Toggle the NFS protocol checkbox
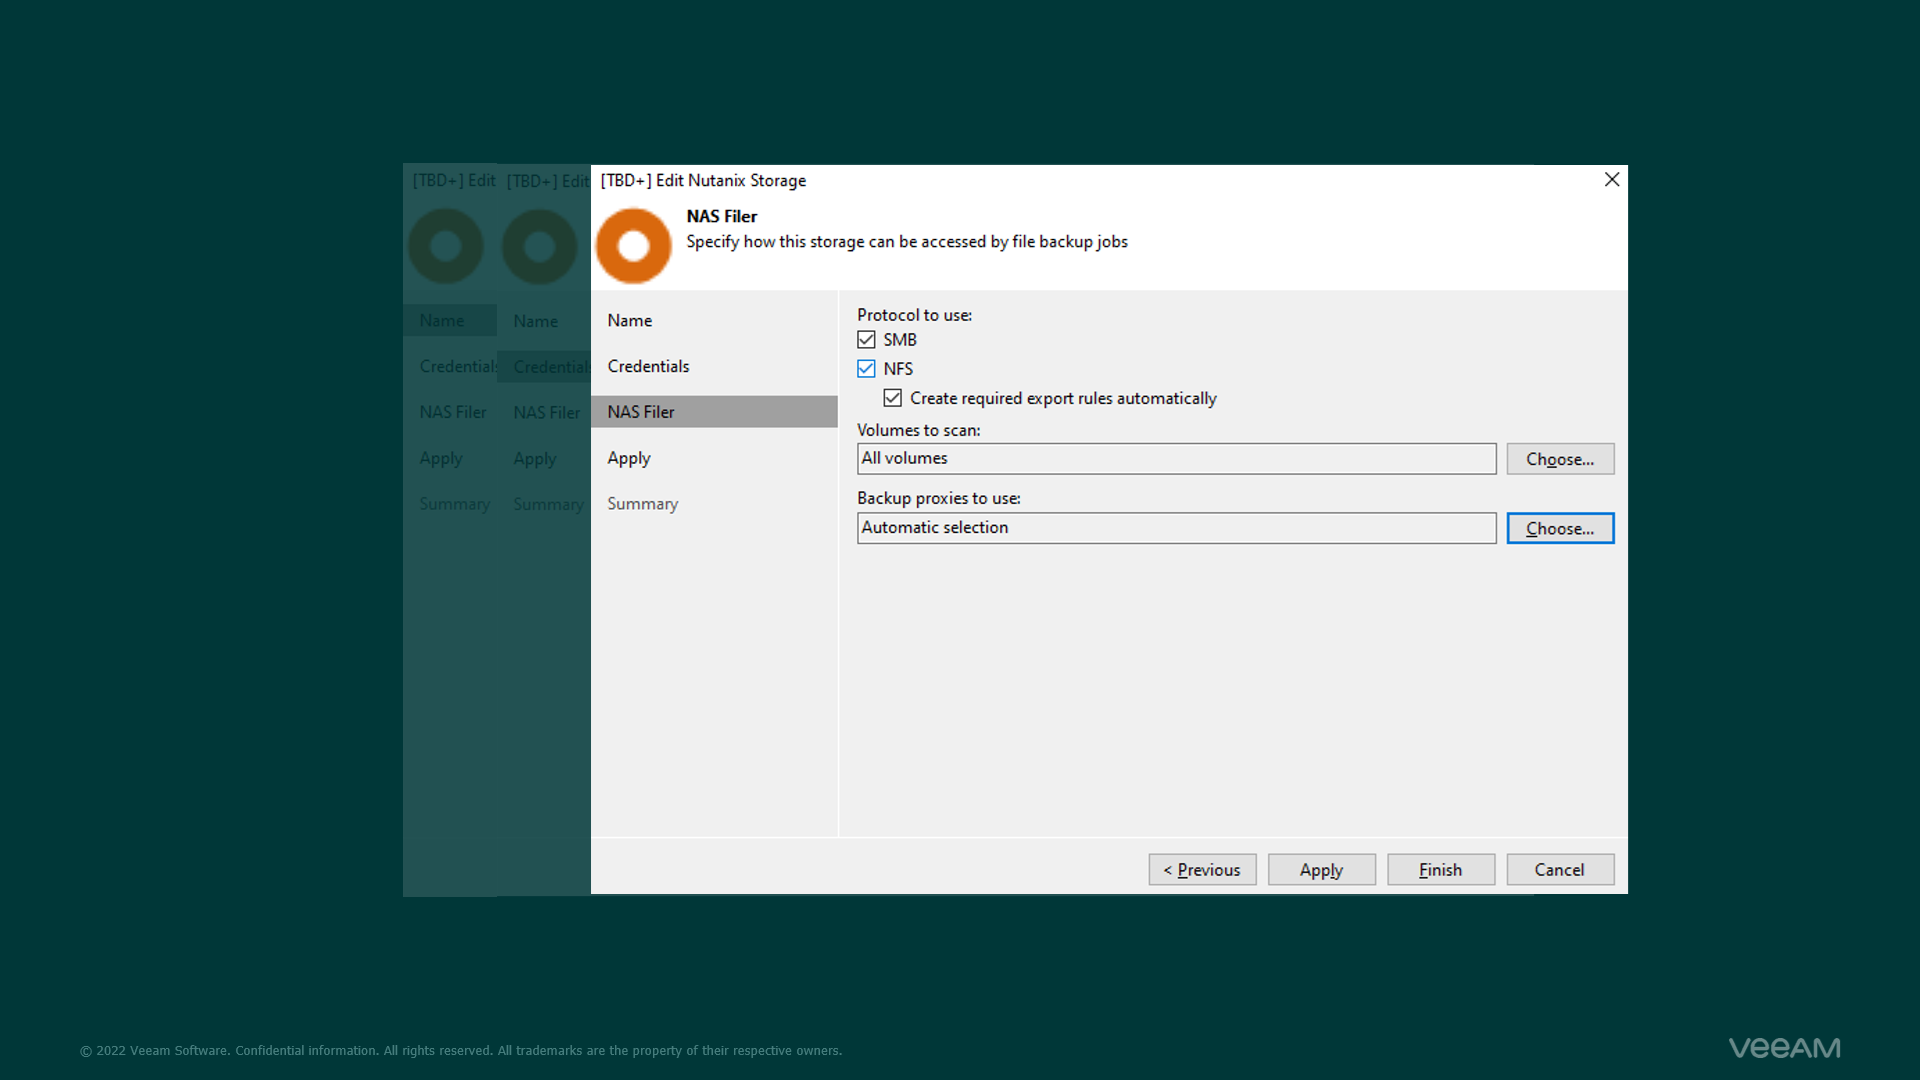Screen dimensions: 1920x1080 point(866,369)
